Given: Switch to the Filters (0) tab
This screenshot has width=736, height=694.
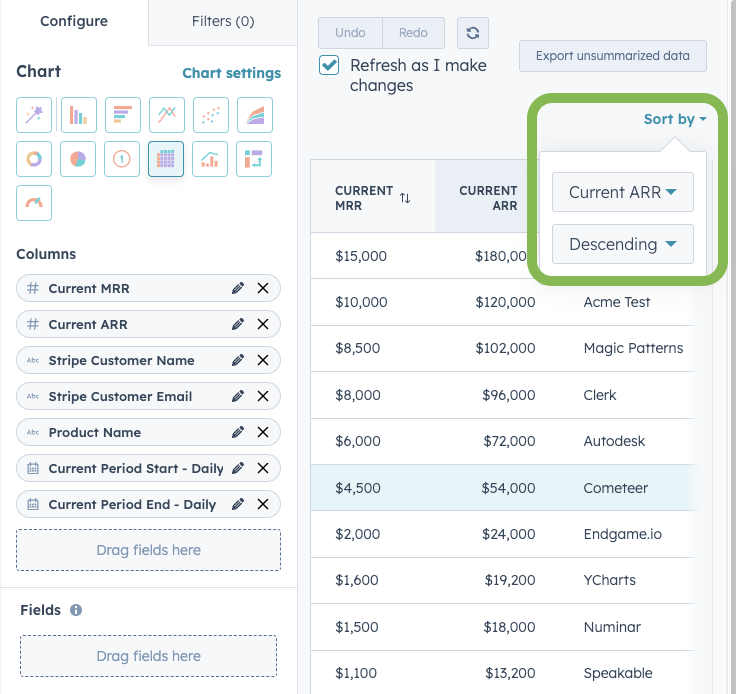Looking at the screenshot, I should pos(222,21).
